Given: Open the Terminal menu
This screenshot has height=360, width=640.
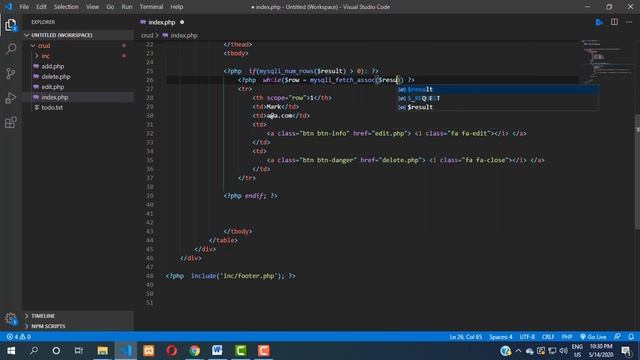Looking at the screenshot, I should 151,7.
